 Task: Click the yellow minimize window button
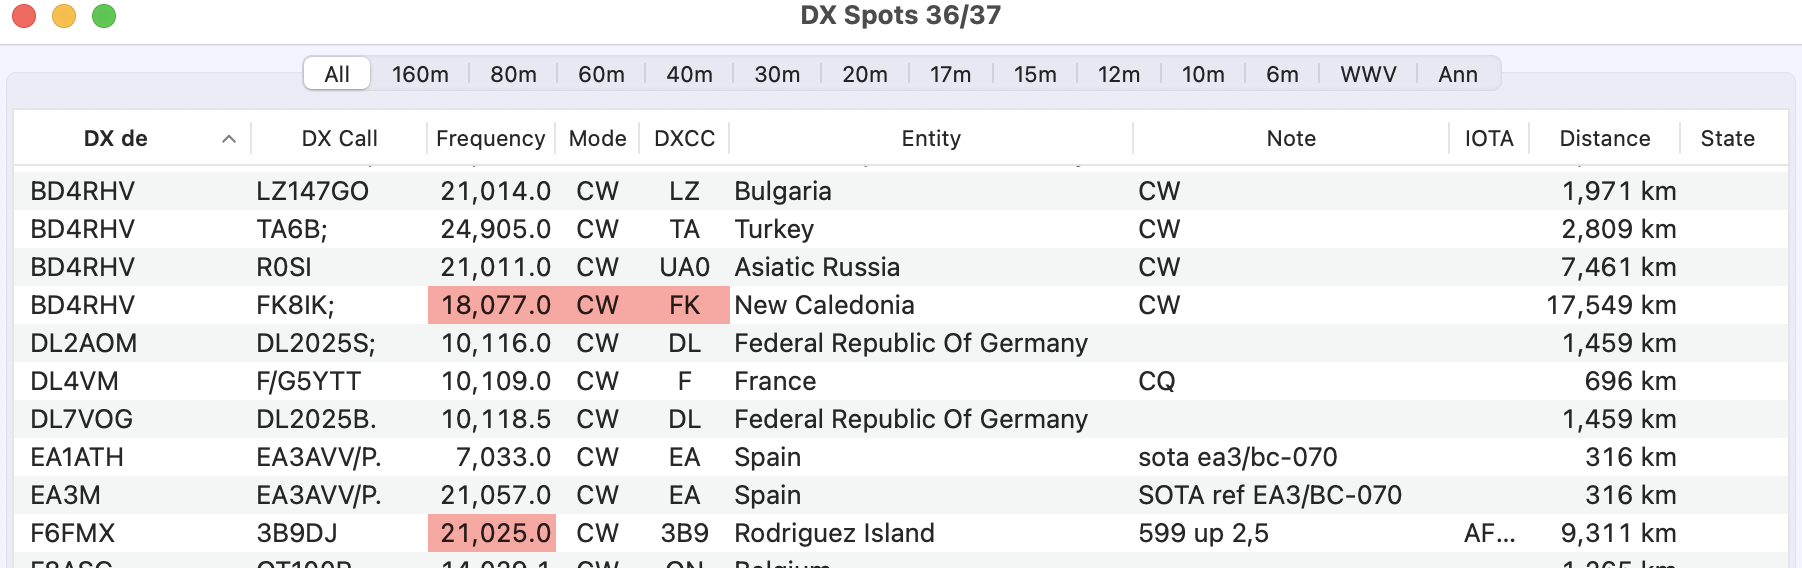pyautogui.click(x=64, y=16)
